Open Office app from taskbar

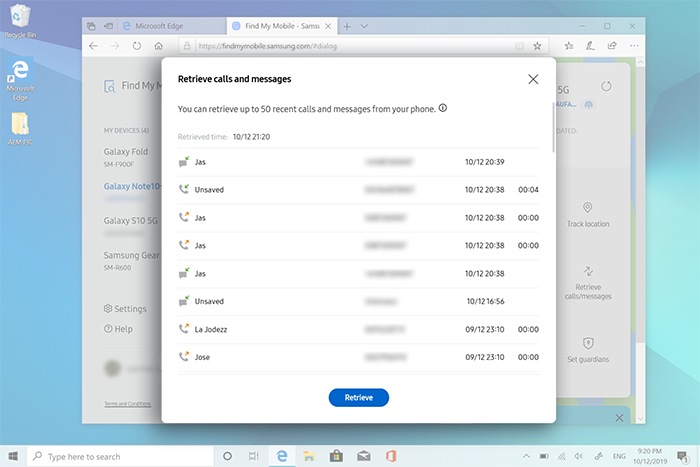391,456
